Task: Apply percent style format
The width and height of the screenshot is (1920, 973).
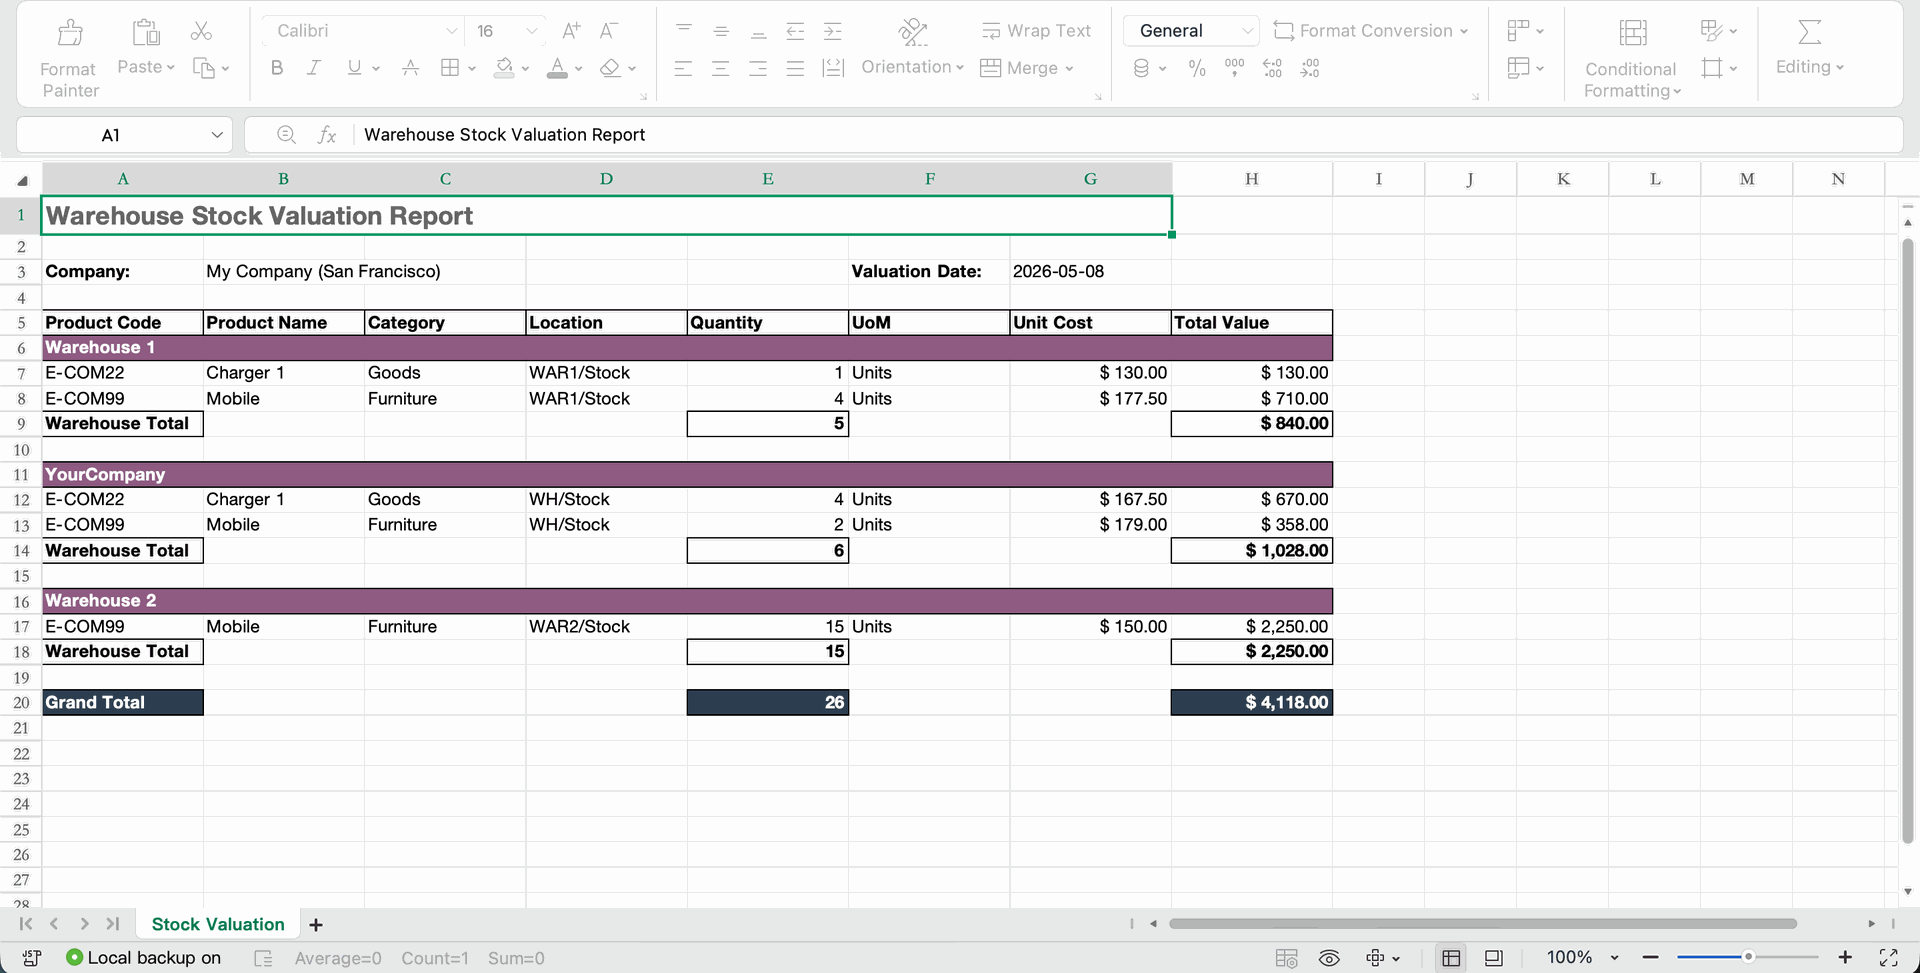Action: (1197, 68)
